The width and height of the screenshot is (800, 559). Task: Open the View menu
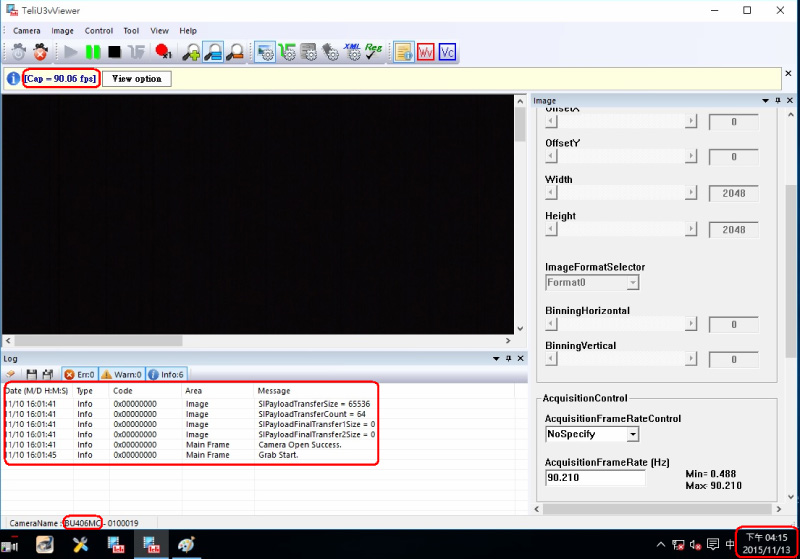point(159,31)
